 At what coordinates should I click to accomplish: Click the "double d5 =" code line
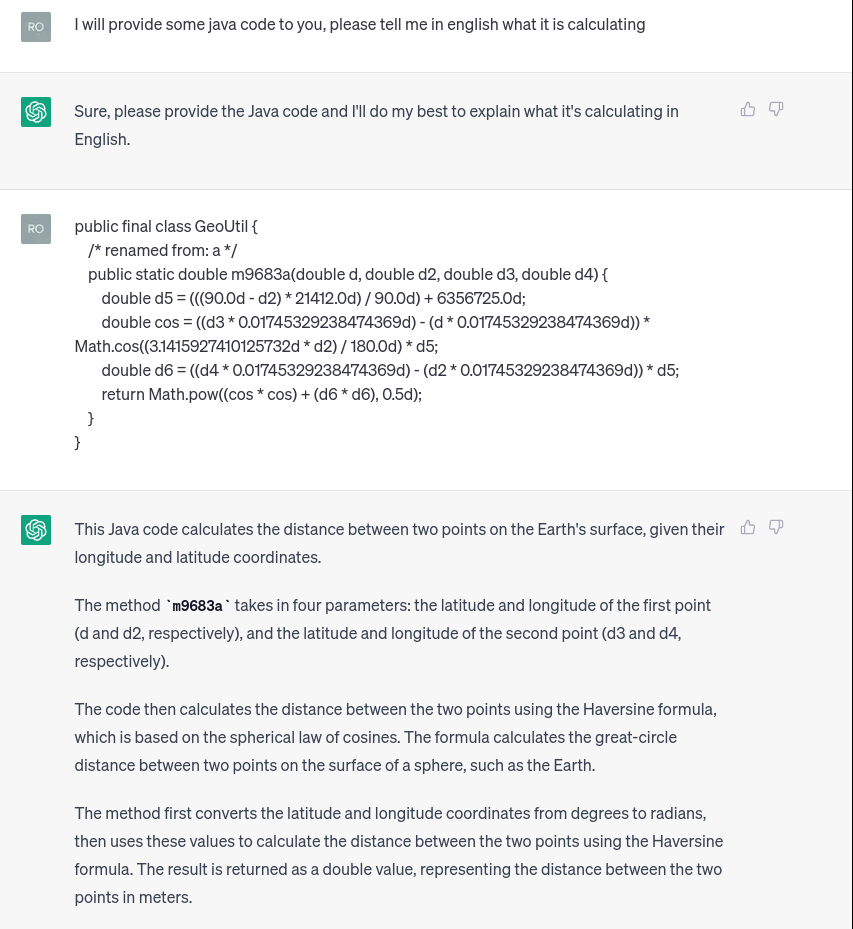click(x=313, y=298)
